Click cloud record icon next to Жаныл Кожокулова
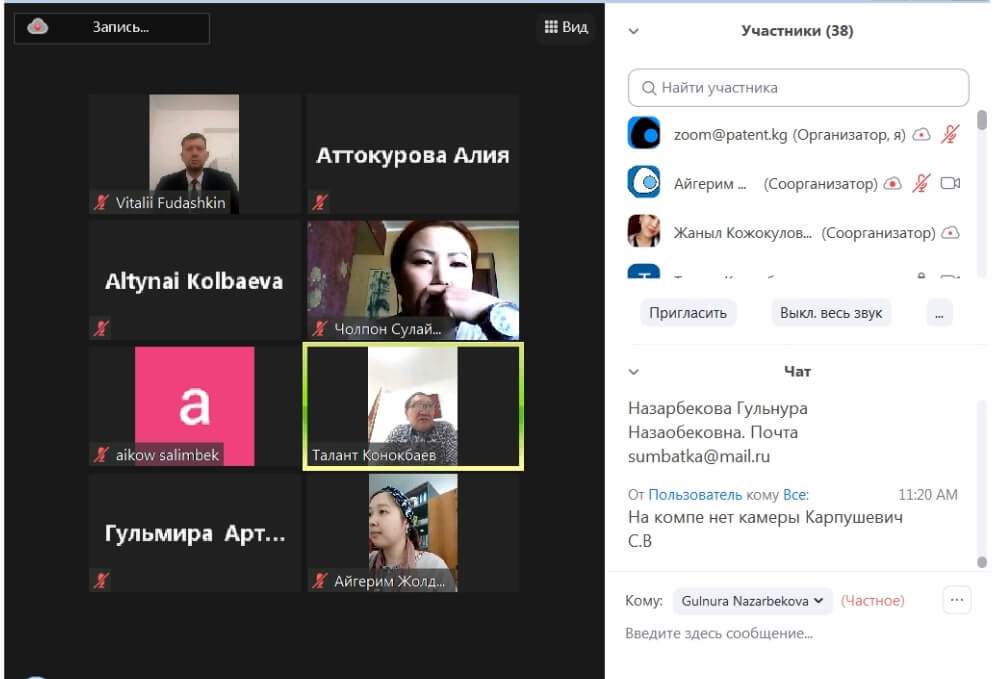Viewport: 998px width, 679px height. [x=950, y=232]
